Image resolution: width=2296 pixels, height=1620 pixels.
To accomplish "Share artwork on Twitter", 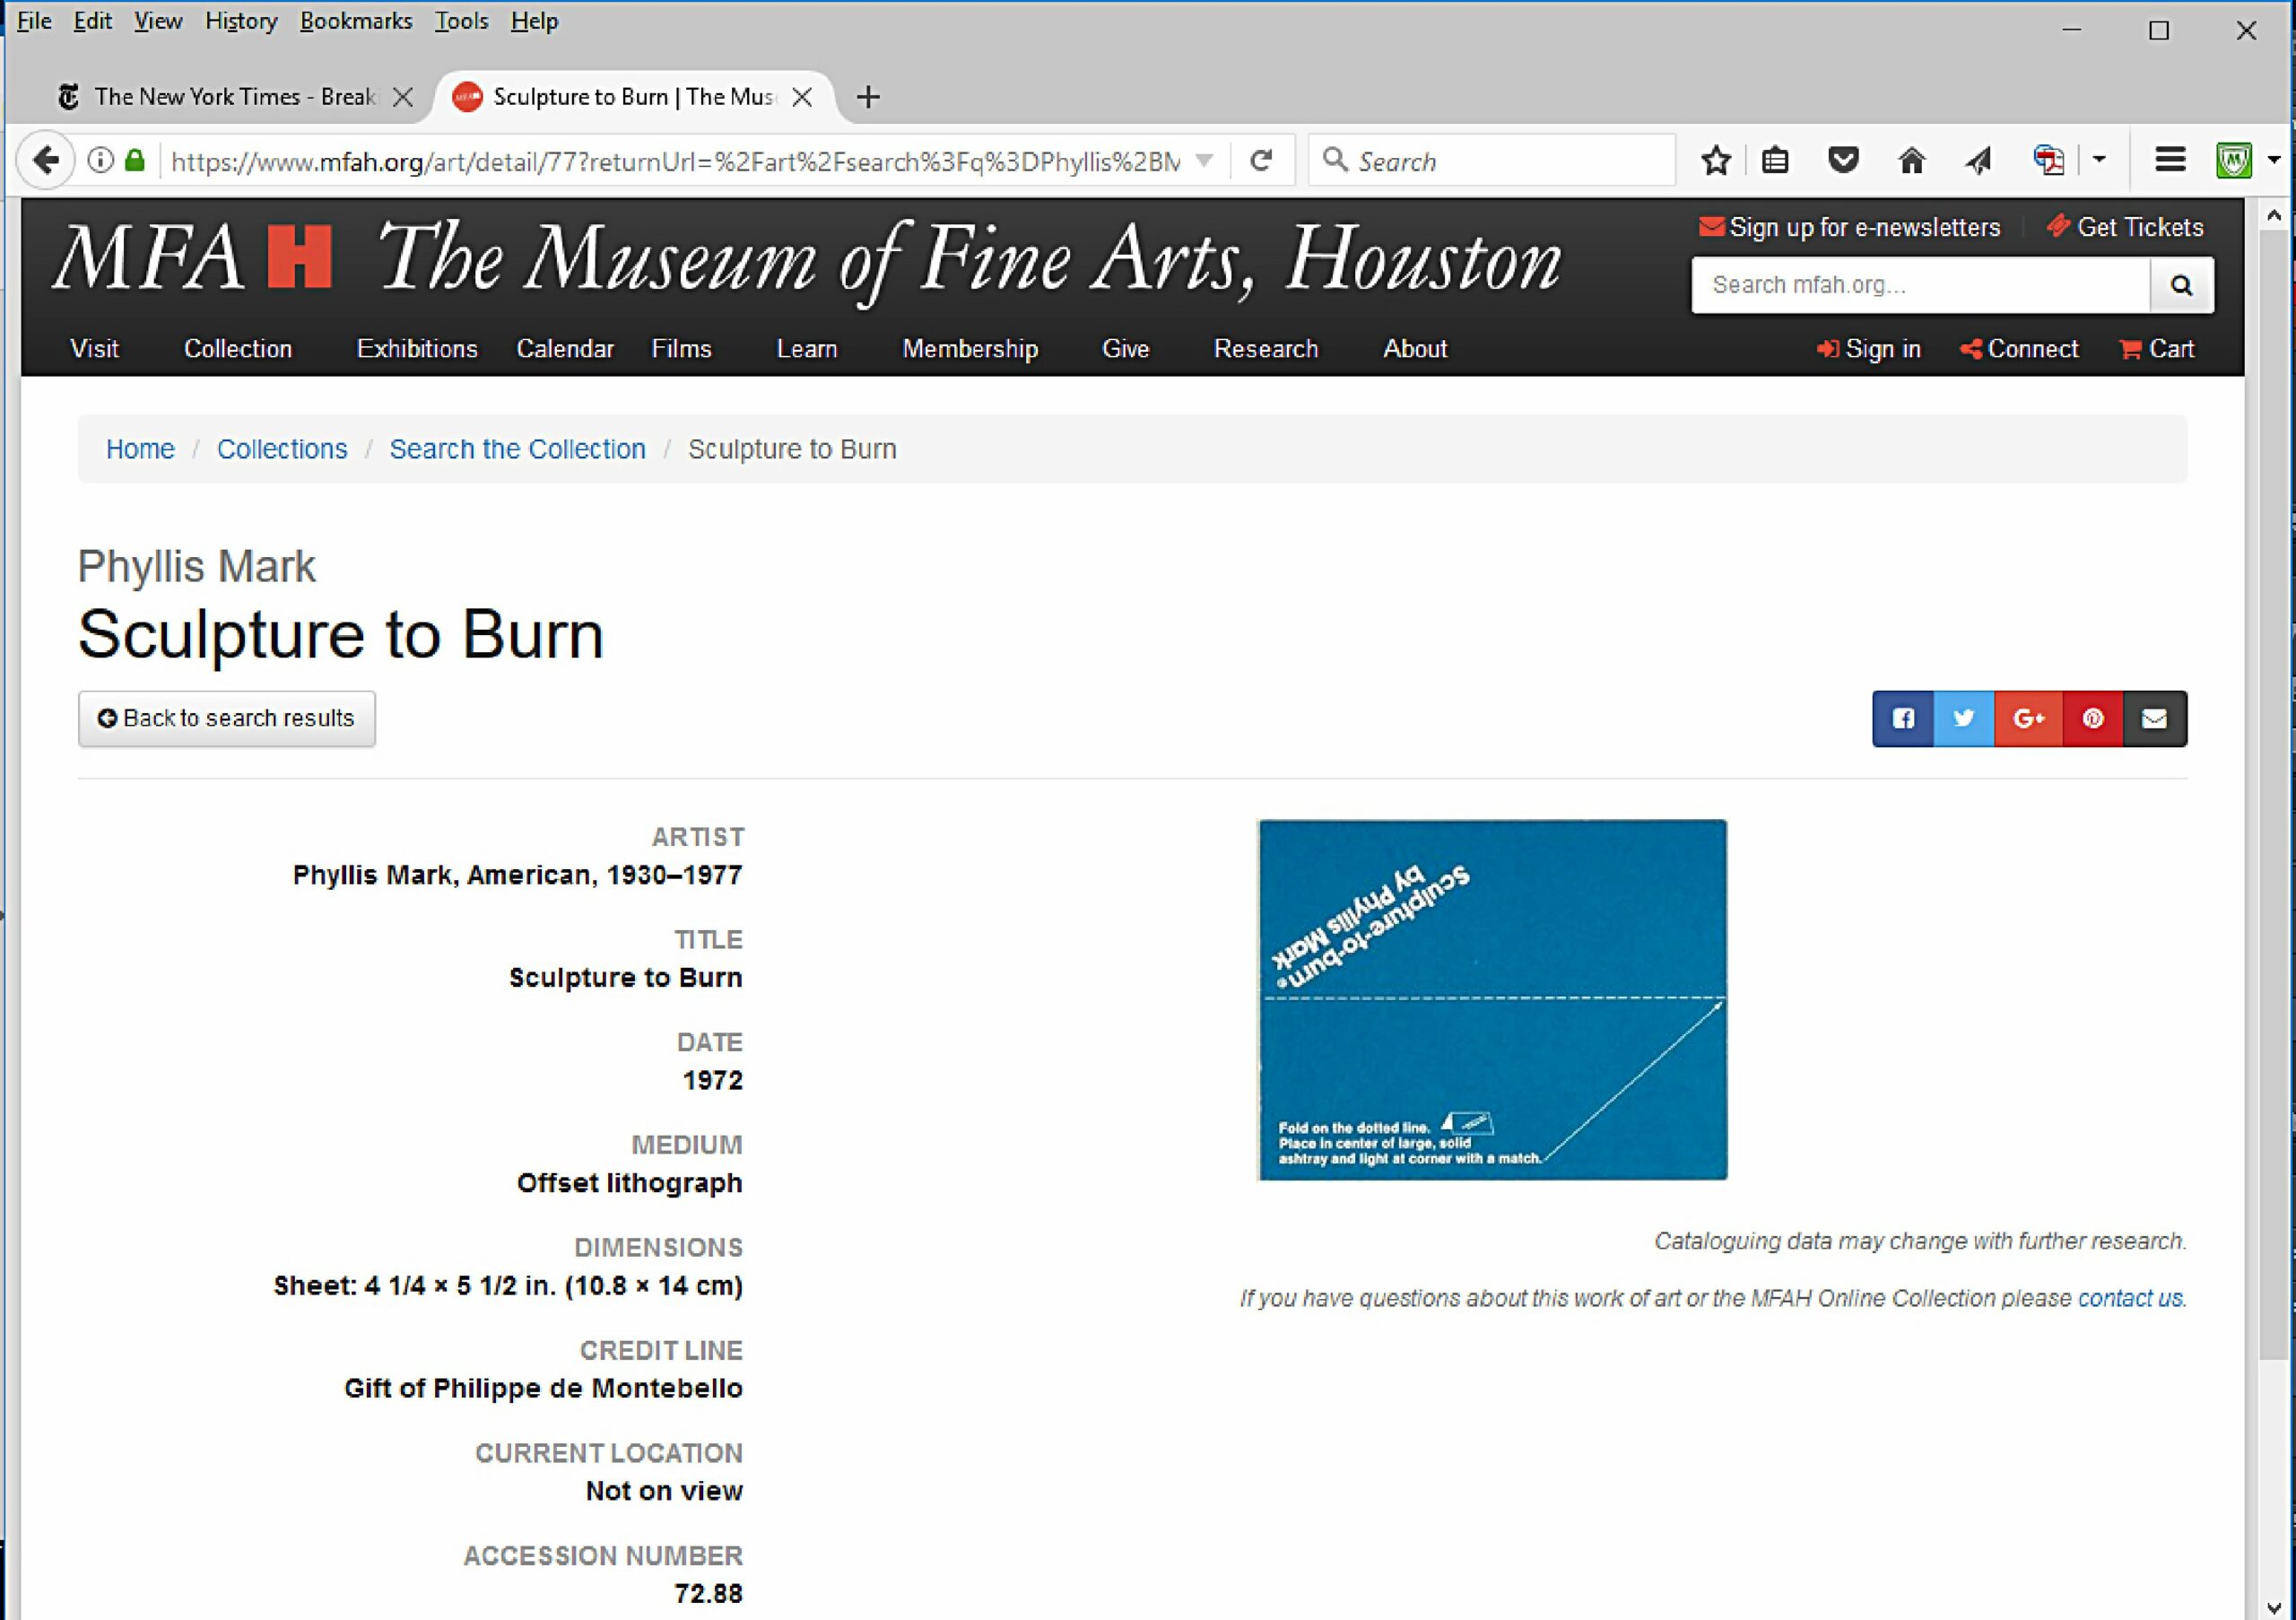I will tap(1964, 718).
